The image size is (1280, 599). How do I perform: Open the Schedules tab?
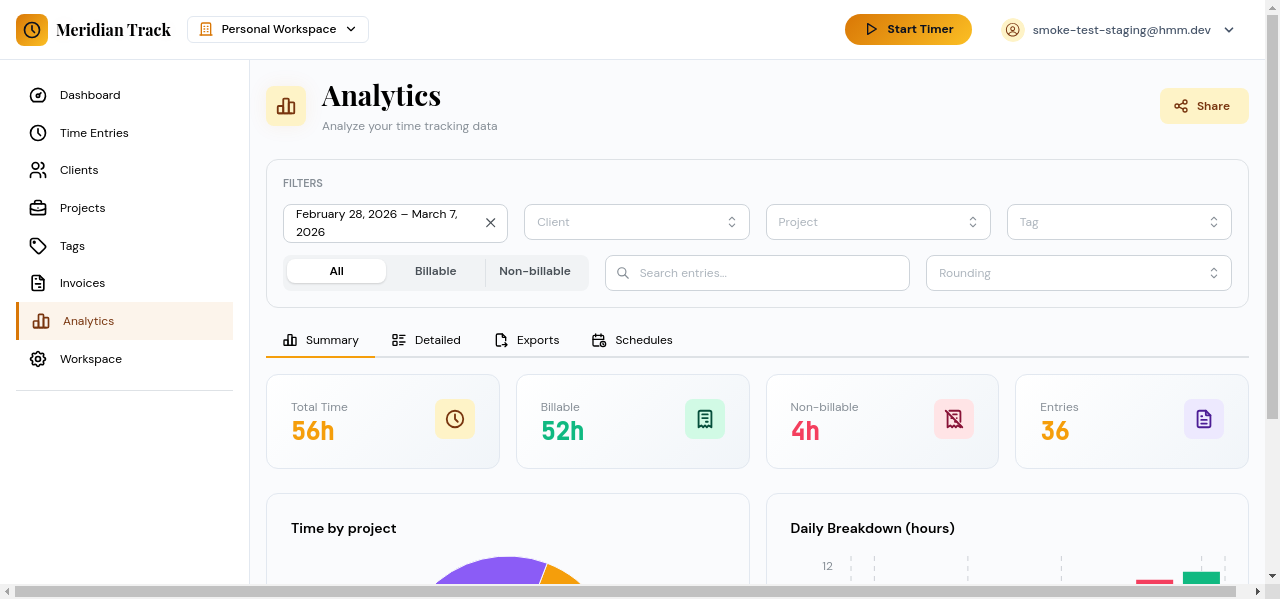tap(632, 340)
